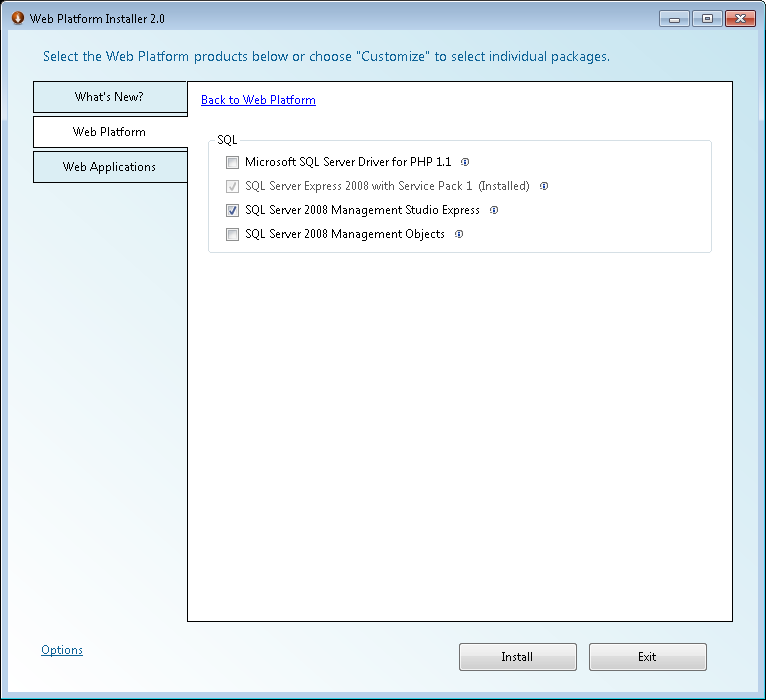Screen dimensions: 766x700
Task: Open info icon for Management Studio Express
Action: pyautogui.click(x=494, y=210)
